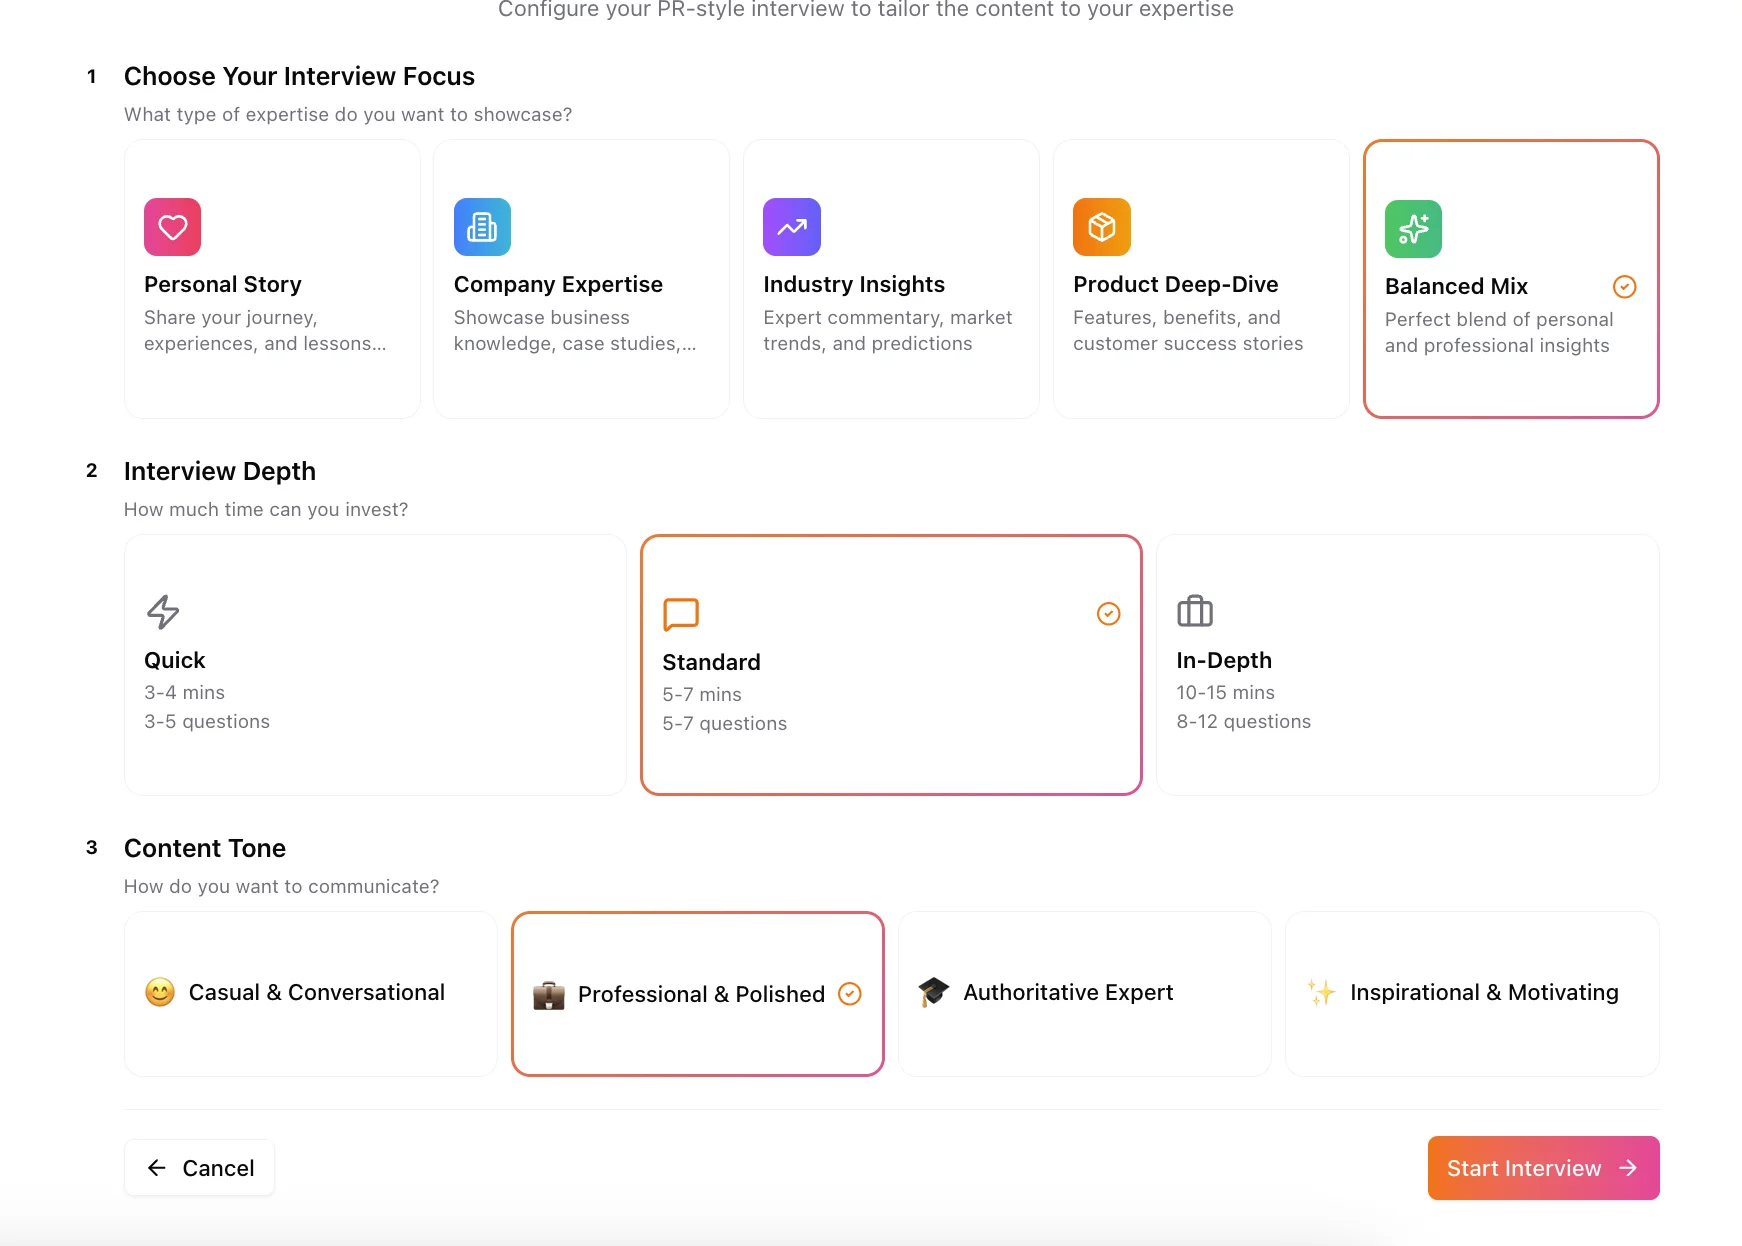Click the purple trending-arrow Industry Insights icon
Screen dimensions: 1742x1246
[792, 227]
